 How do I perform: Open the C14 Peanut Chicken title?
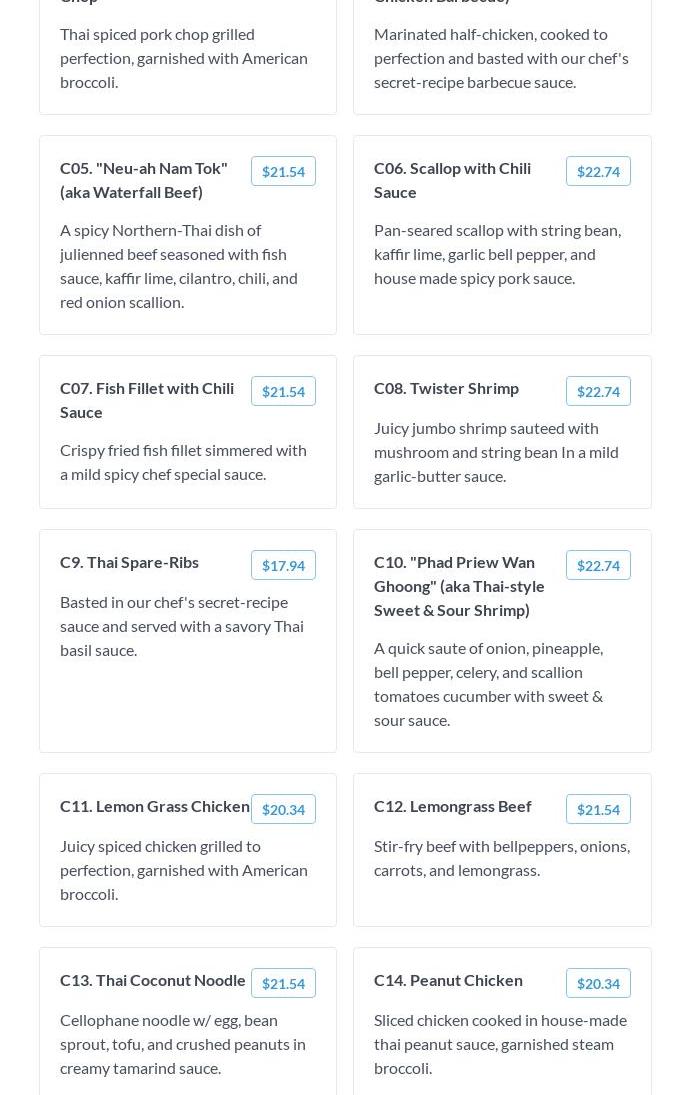[x=448, y=980]
